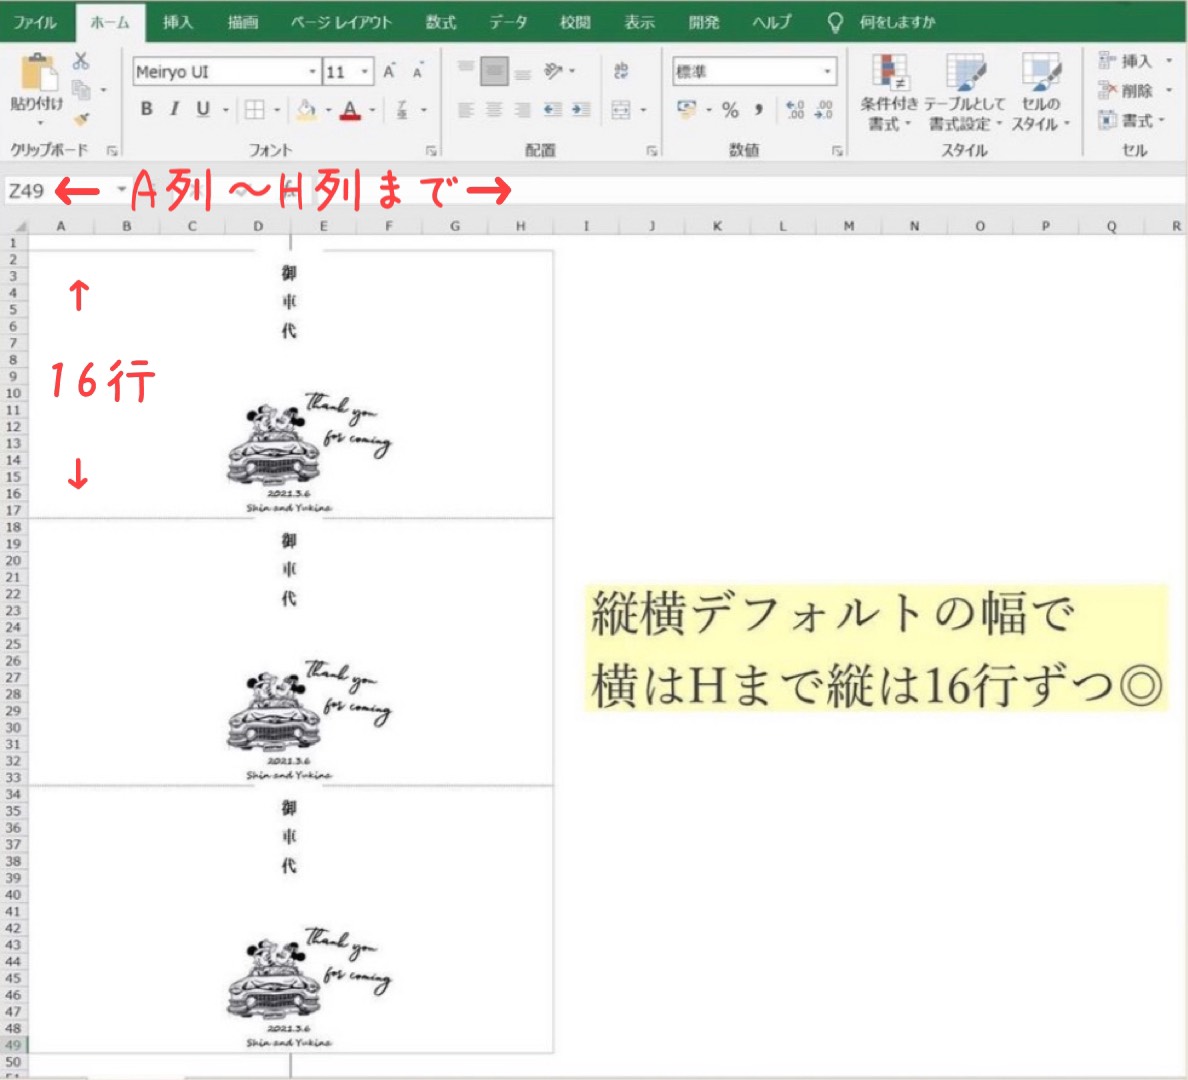This screenshot has width=1188, height=1080.
Task: Toggle Wrap Text (ab) button
Action: [621, 71]
